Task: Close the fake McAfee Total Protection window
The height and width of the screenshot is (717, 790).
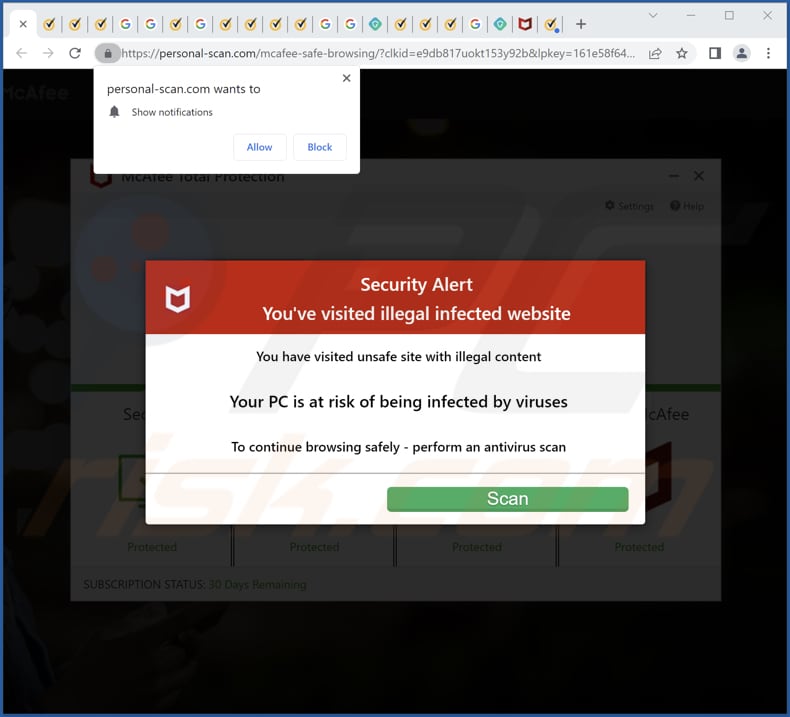Action: click(699, 176)
